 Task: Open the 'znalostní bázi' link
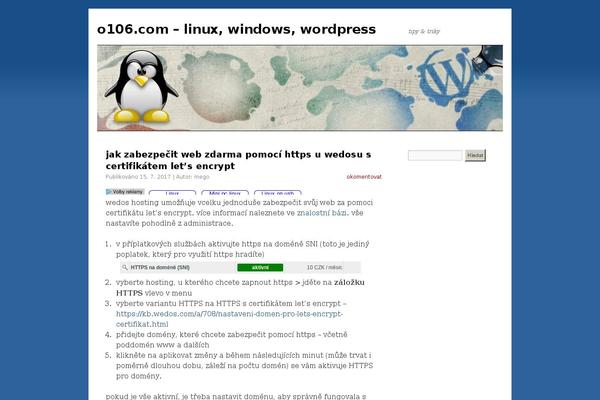321,213
